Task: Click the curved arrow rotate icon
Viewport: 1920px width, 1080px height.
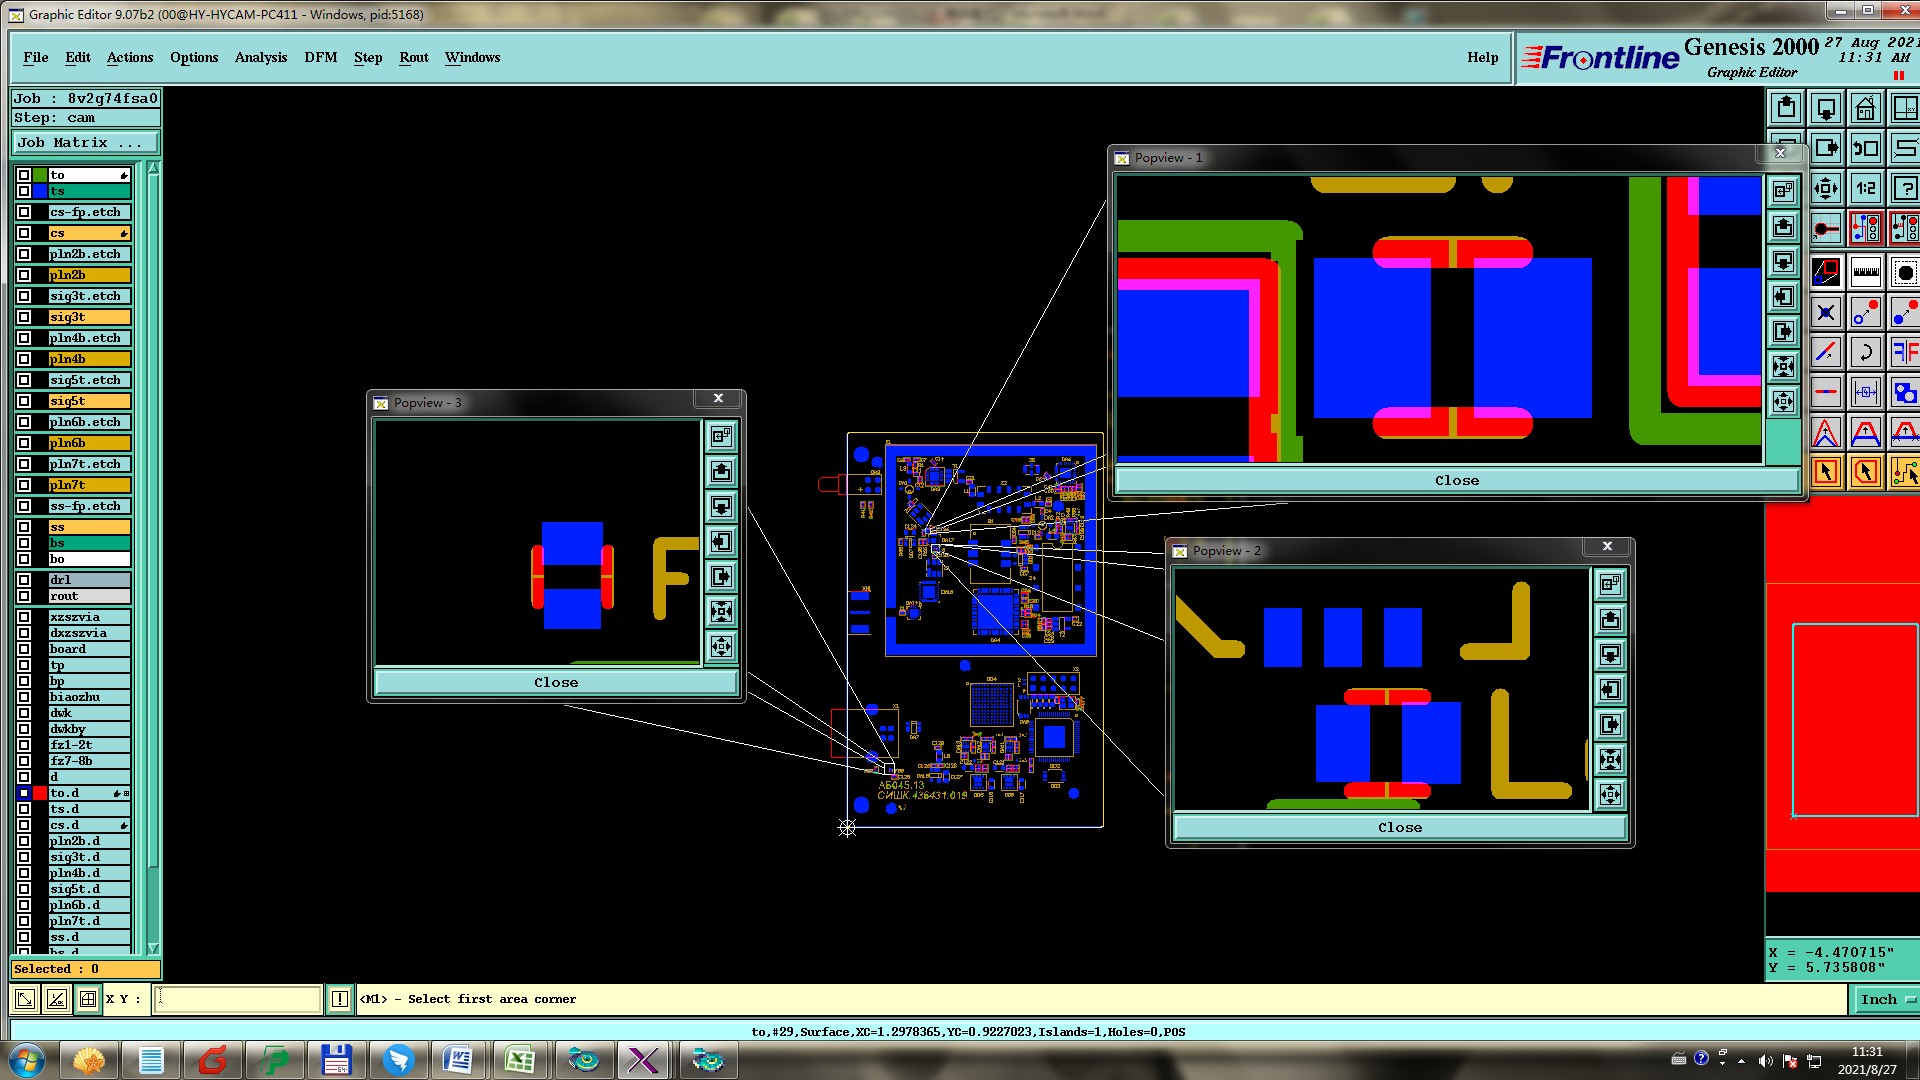Action: pyautogui.click(x=1865, y=352)
